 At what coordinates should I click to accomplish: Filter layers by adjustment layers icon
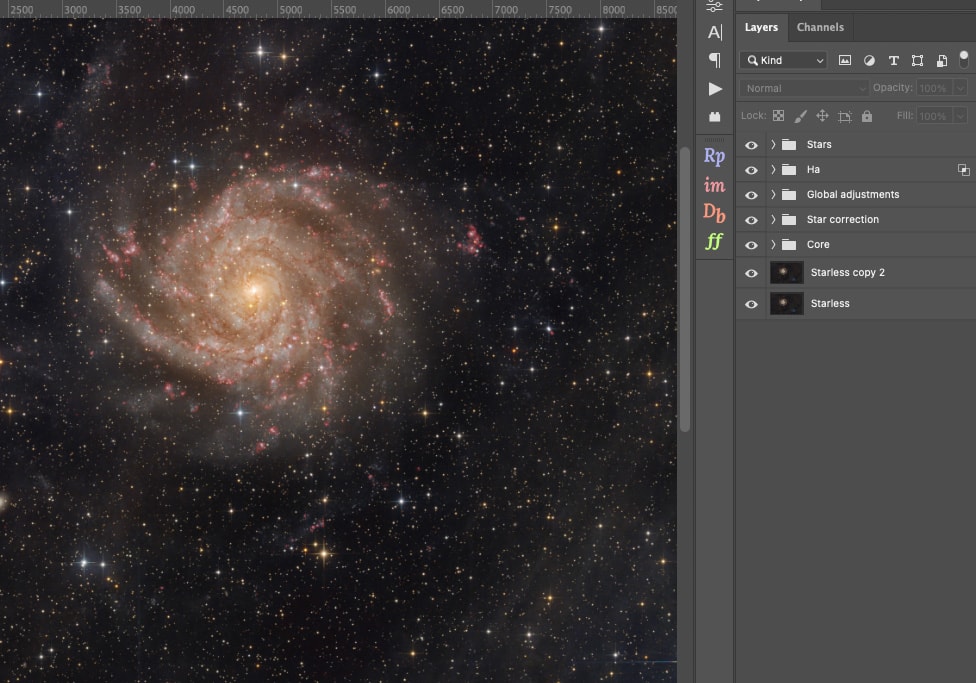pyautogui.click(x=869, y=60)
